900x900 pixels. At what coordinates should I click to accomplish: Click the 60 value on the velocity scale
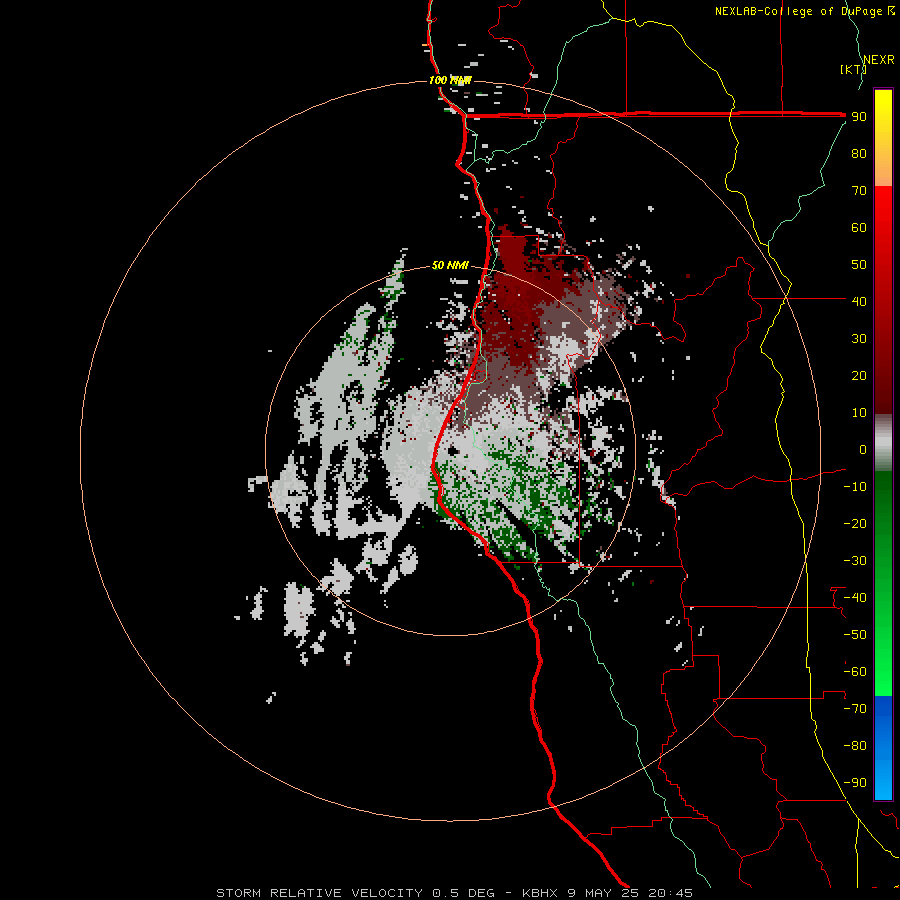859,227
